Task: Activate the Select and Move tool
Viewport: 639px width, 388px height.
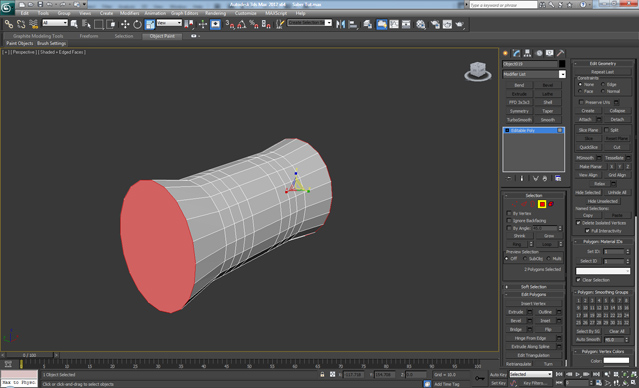Action: pos(125,24)
